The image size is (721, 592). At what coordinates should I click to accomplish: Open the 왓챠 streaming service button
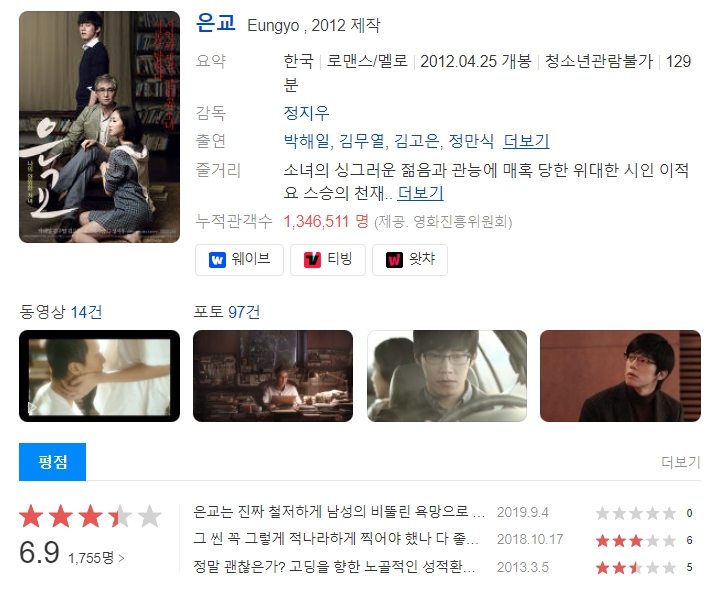(410, 260)
